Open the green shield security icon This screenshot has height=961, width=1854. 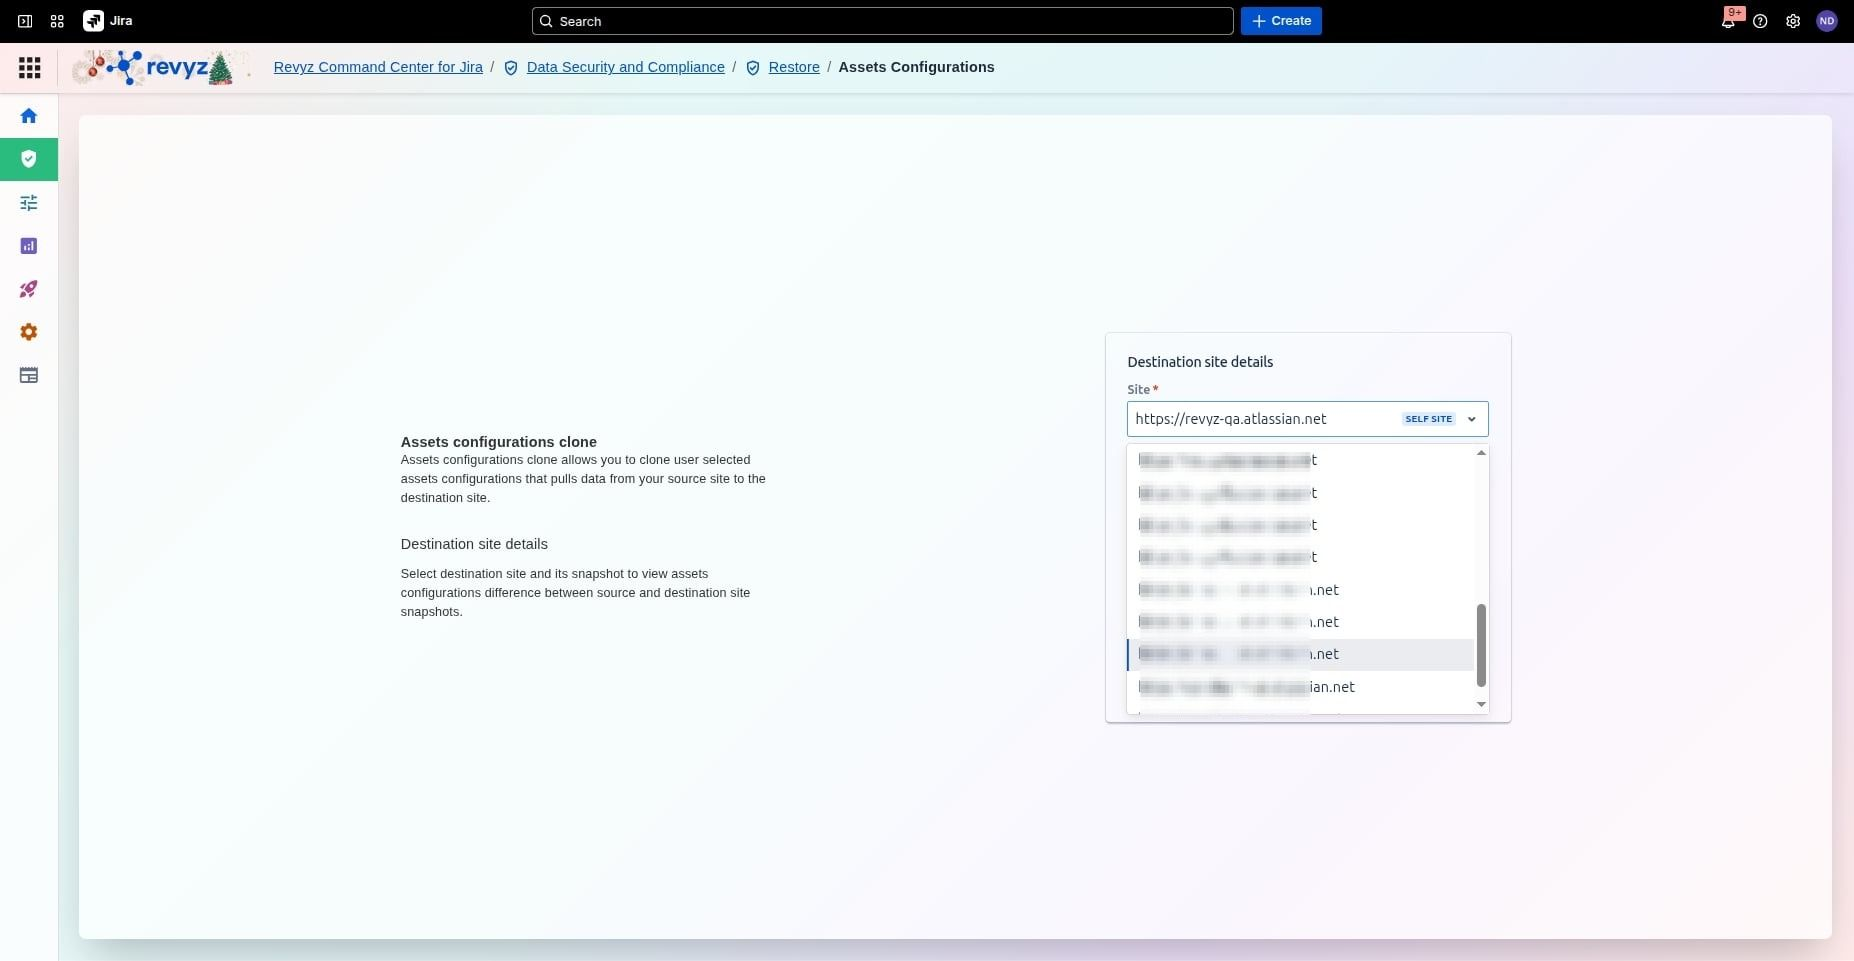tap(29, 159)
